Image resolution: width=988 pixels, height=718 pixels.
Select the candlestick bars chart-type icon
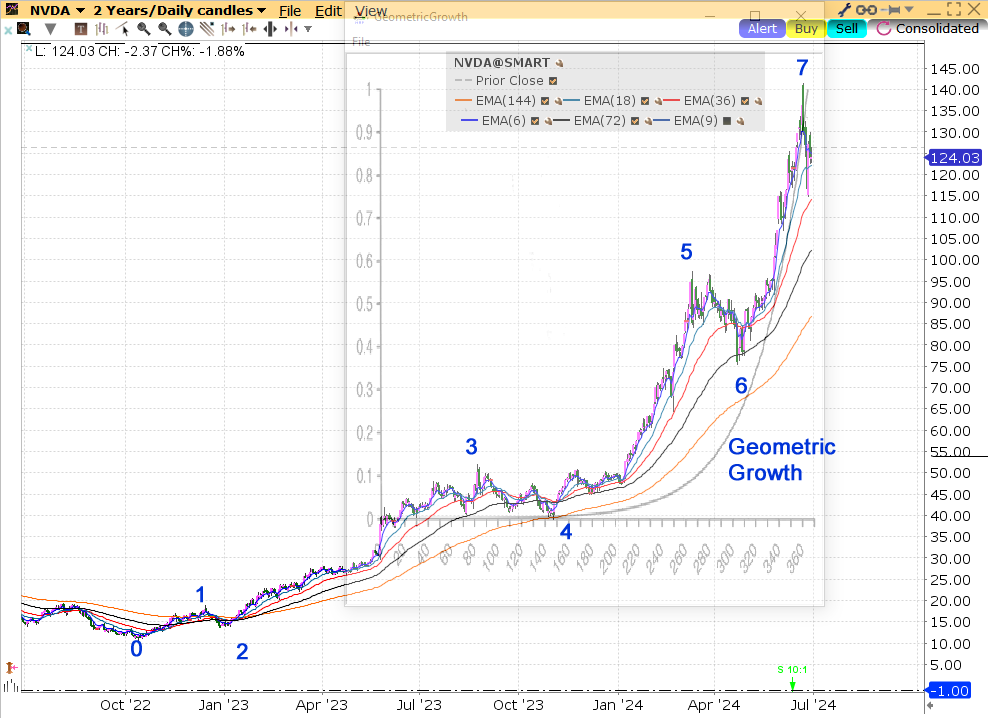point(101,28)
